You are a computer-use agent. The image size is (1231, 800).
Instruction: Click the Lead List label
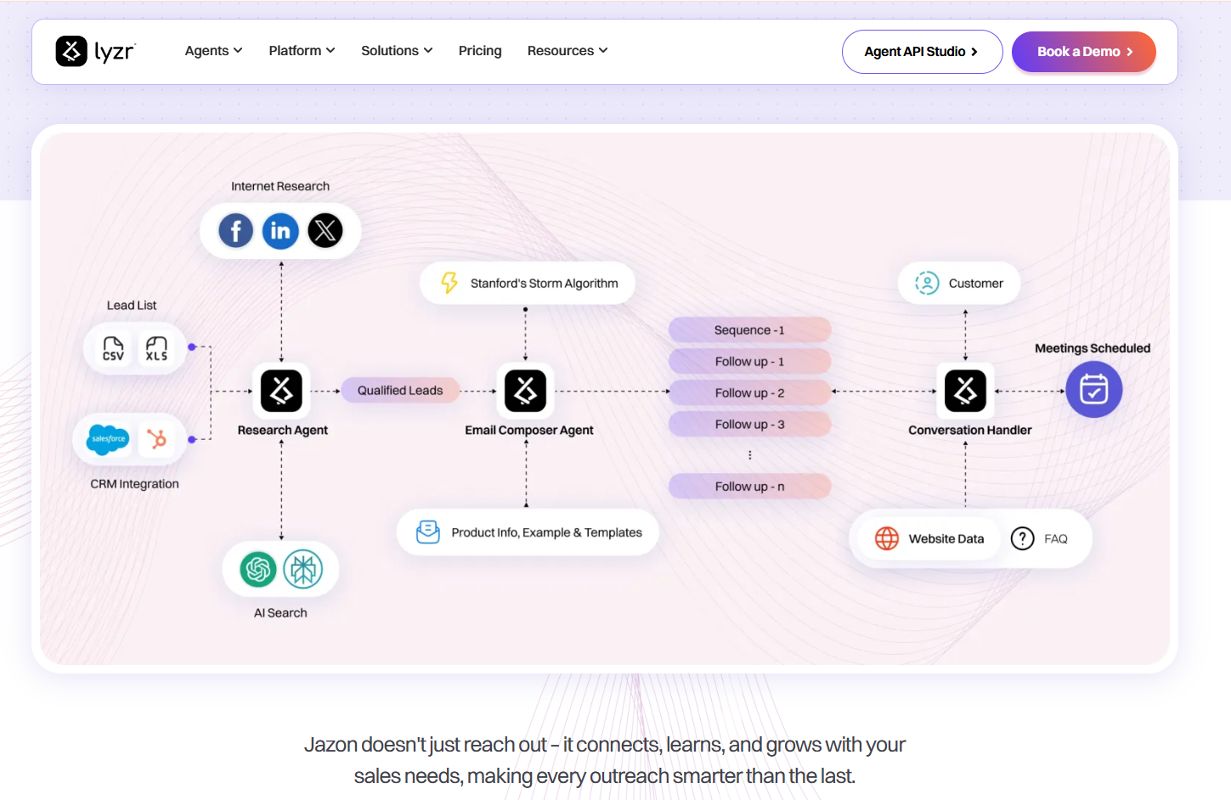tap(132, 305)
